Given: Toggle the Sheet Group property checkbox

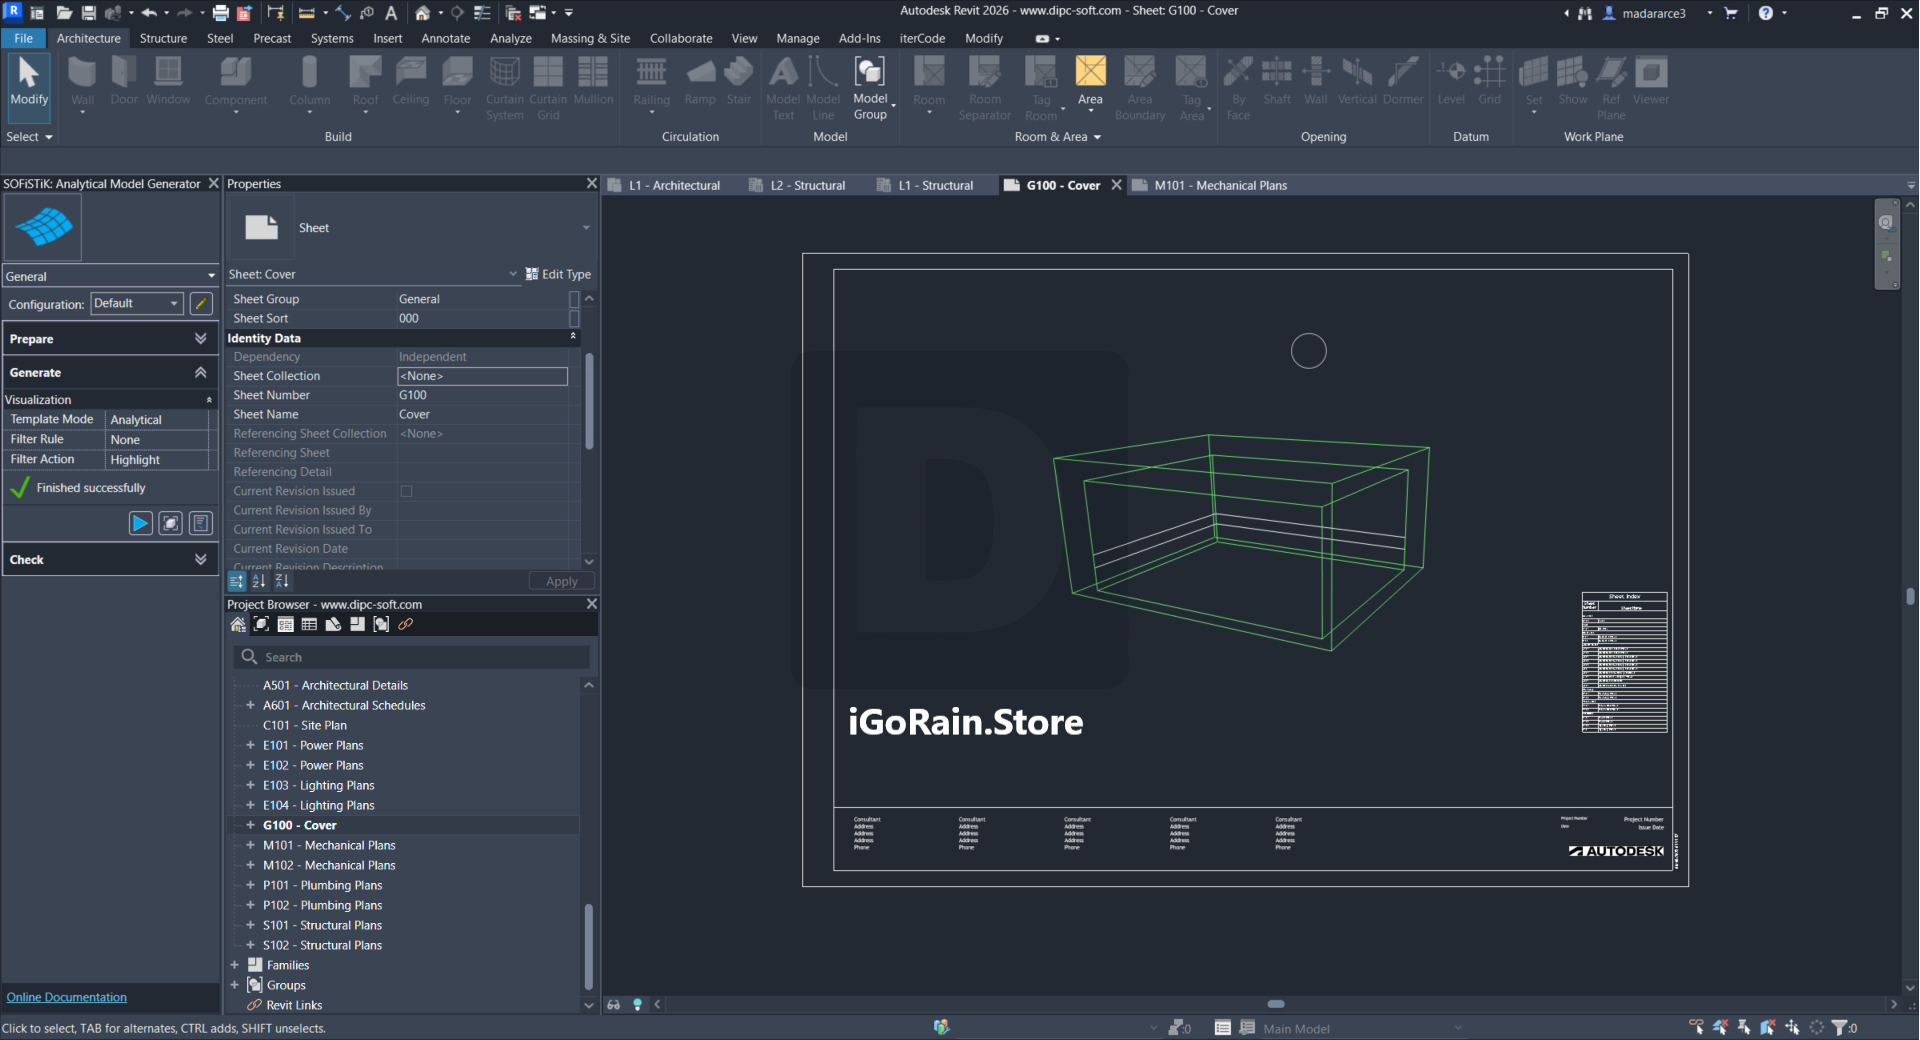Looking at the screenshot, I should [x=574, y=299].
